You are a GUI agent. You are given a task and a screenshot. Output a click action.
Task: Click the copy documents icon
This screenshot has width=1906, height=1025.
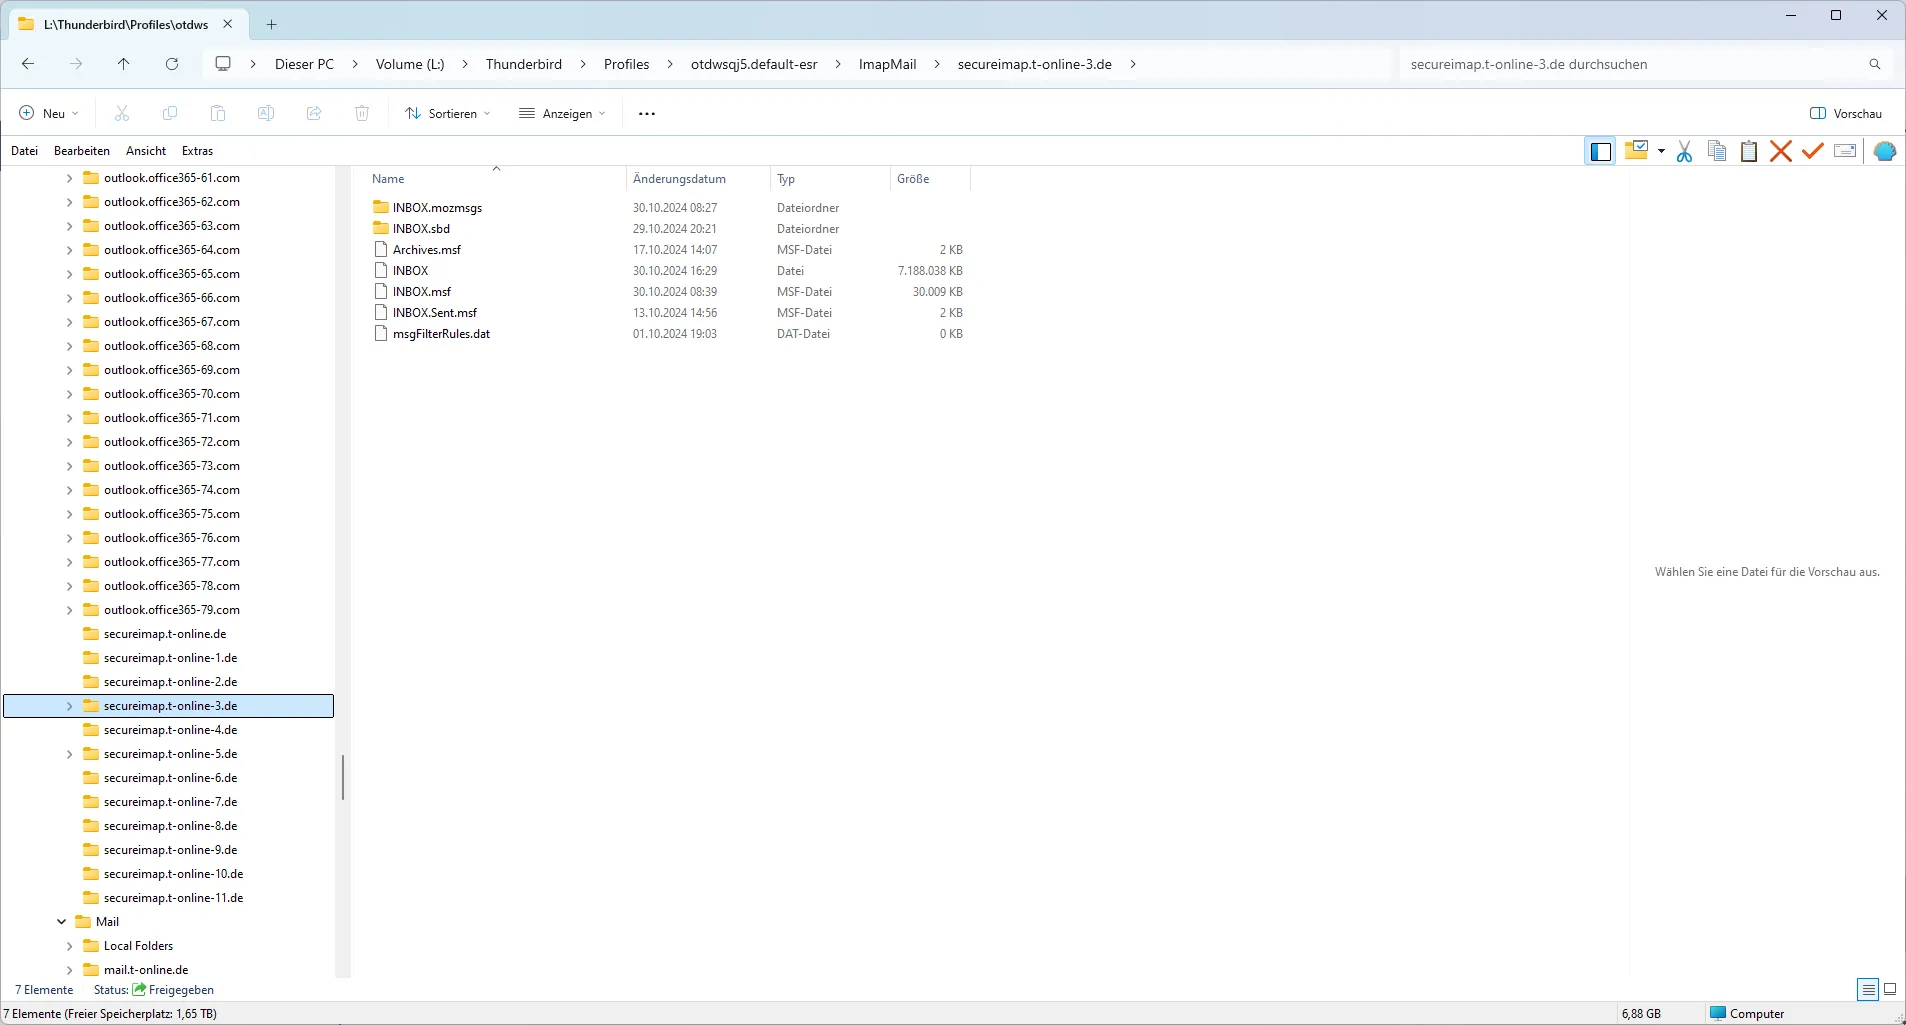tap(1716, 151)
